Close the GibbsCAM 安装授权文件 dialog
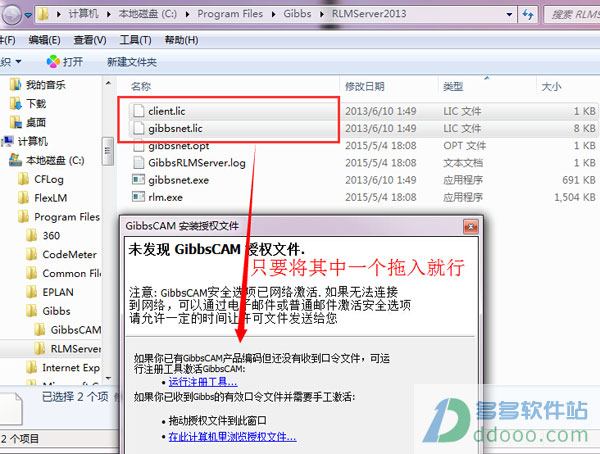 click(471, 227)
